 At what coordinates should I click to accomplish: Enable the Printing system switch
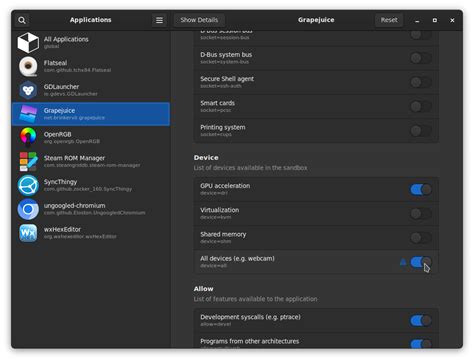tap(421, 131)
